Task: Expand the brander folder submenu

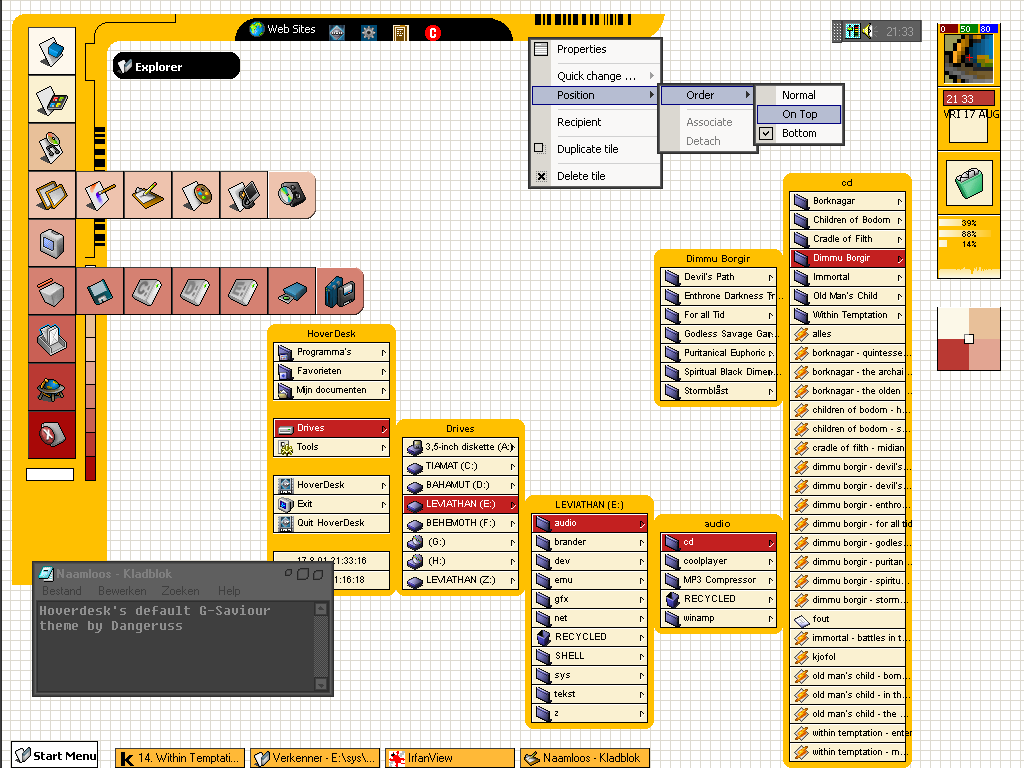Action: point(589,542)
